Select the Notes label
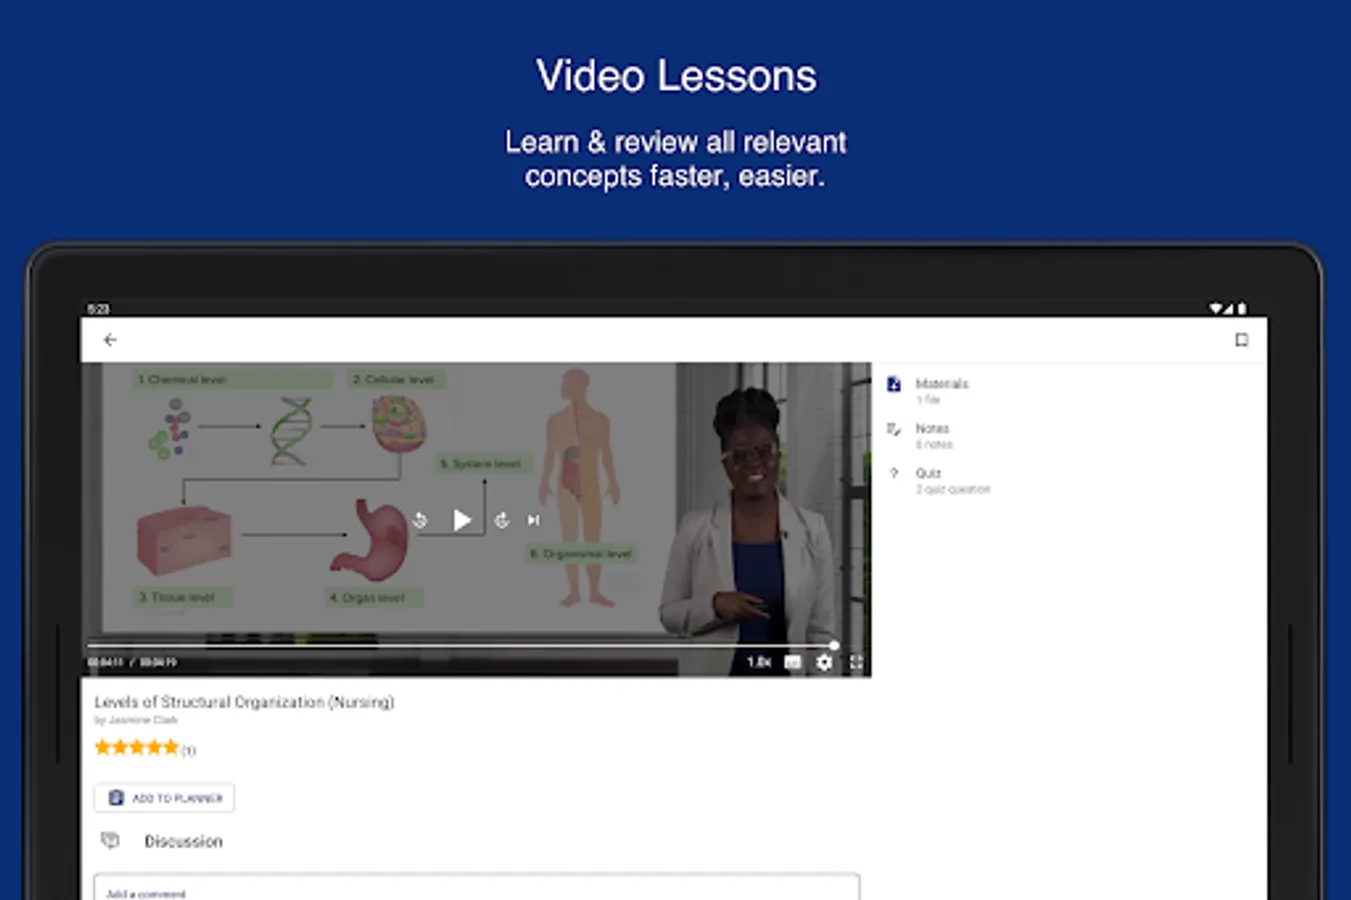The image size is (1351, 900). [932, 428]
